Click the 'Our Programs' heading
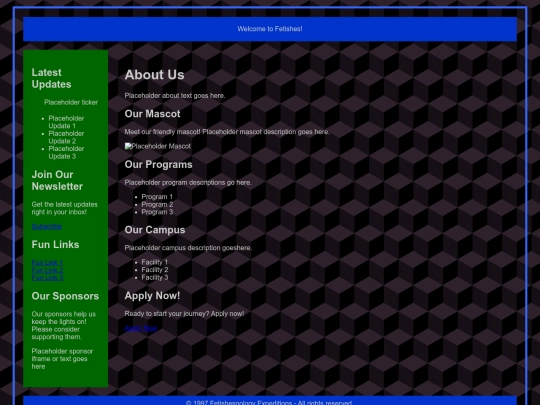Viewport: 540px width, 405px height. [x=158, y=164]
